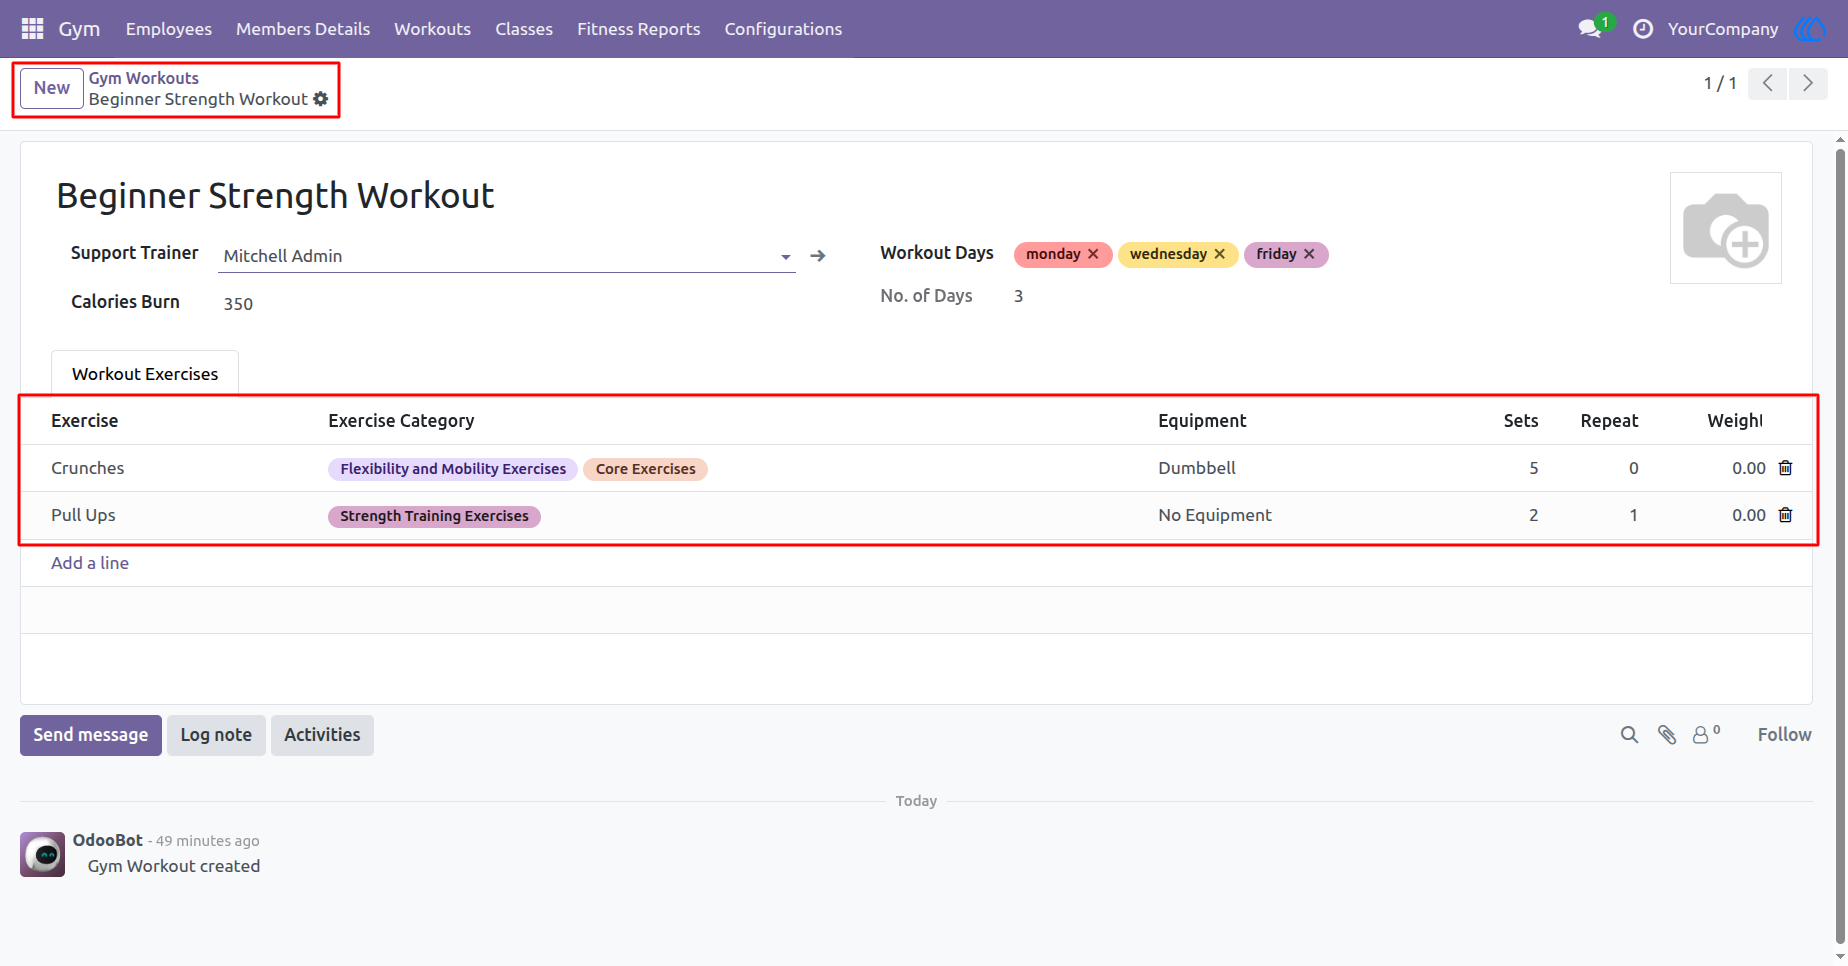Upload a workout image via camera placeholder
The image size is (1848, 966).
[1726, 228]
